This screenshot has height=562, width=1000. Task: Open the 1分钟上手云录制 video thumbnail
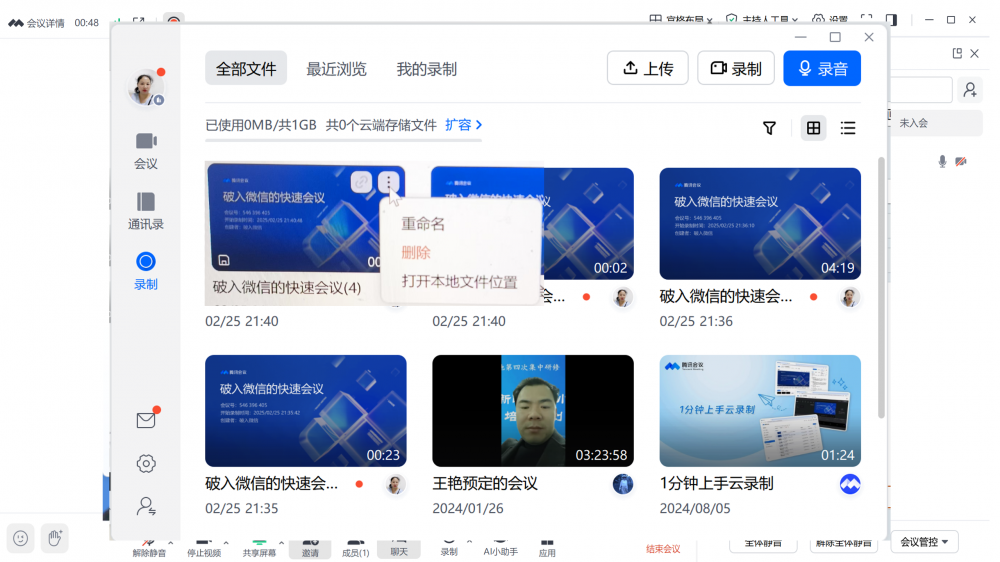point(760,411)
